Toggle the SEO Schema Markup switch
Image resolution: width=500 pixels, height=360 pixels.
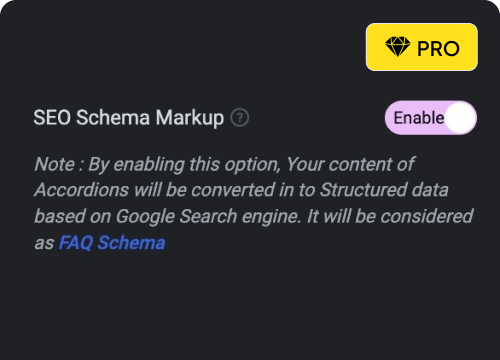(431, 118)
